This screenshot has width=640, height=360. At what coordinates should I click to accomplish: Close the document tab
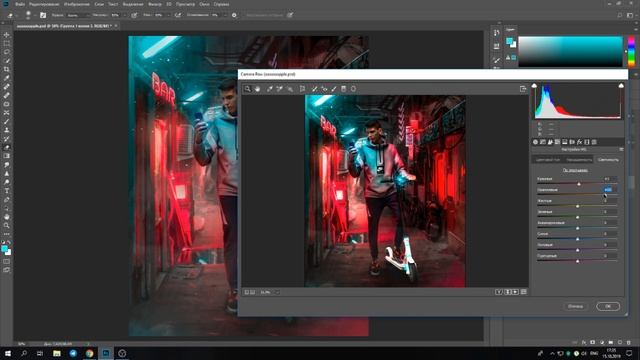116,26
